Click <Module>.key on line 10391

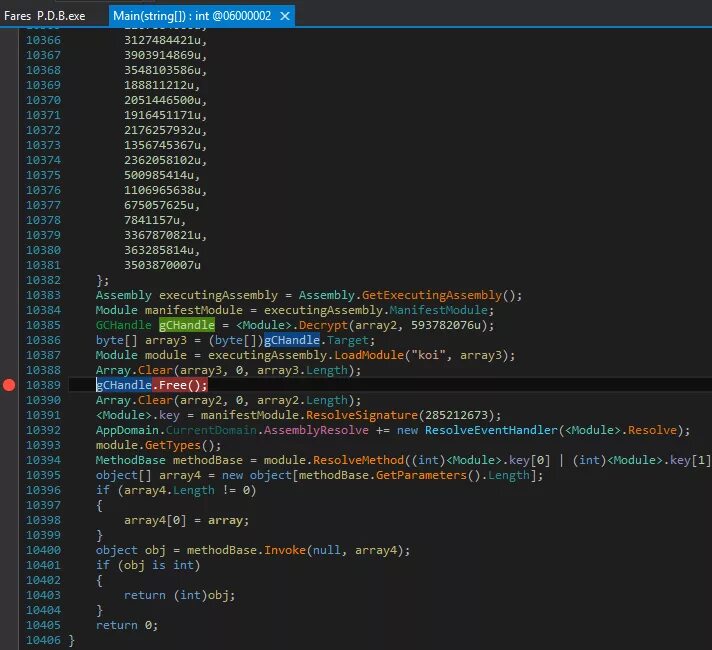tap(138, 415)
